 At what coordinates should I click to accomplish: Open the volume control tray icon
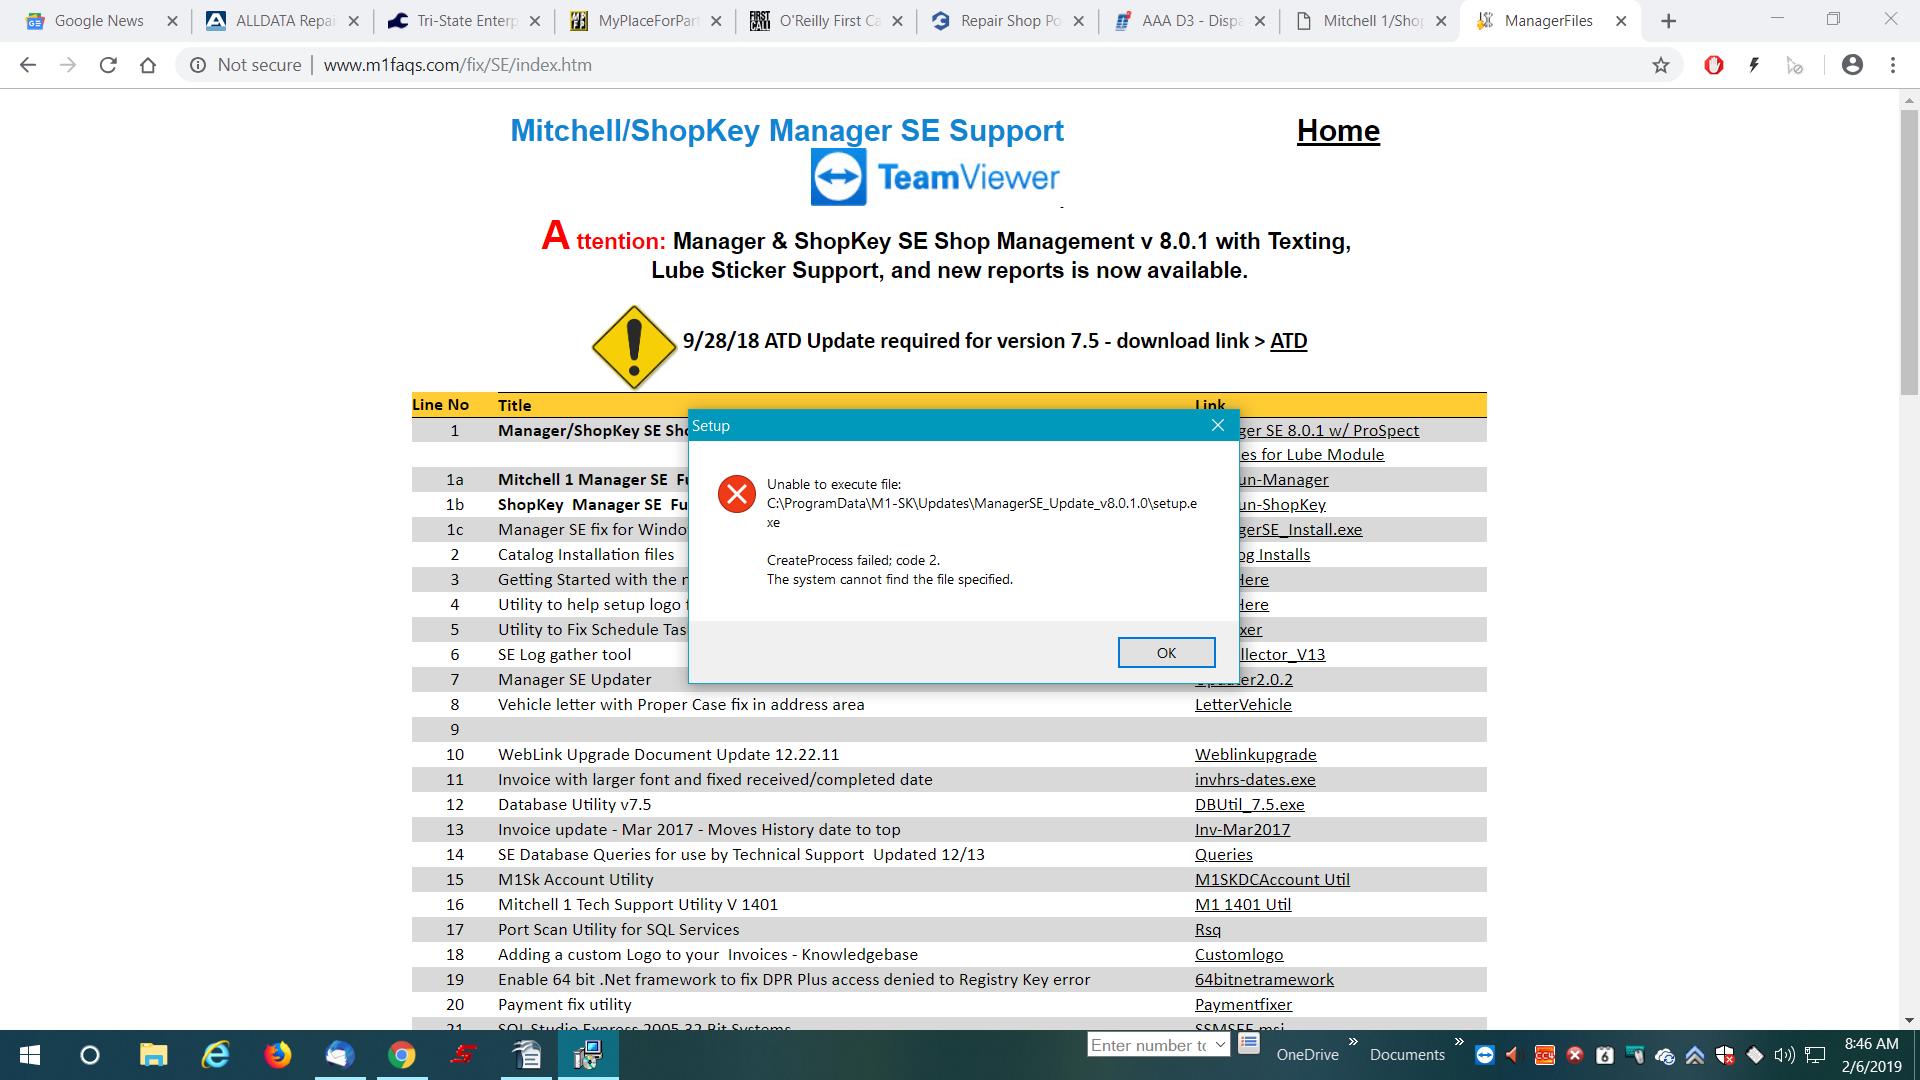[x=1785, y=1055]
